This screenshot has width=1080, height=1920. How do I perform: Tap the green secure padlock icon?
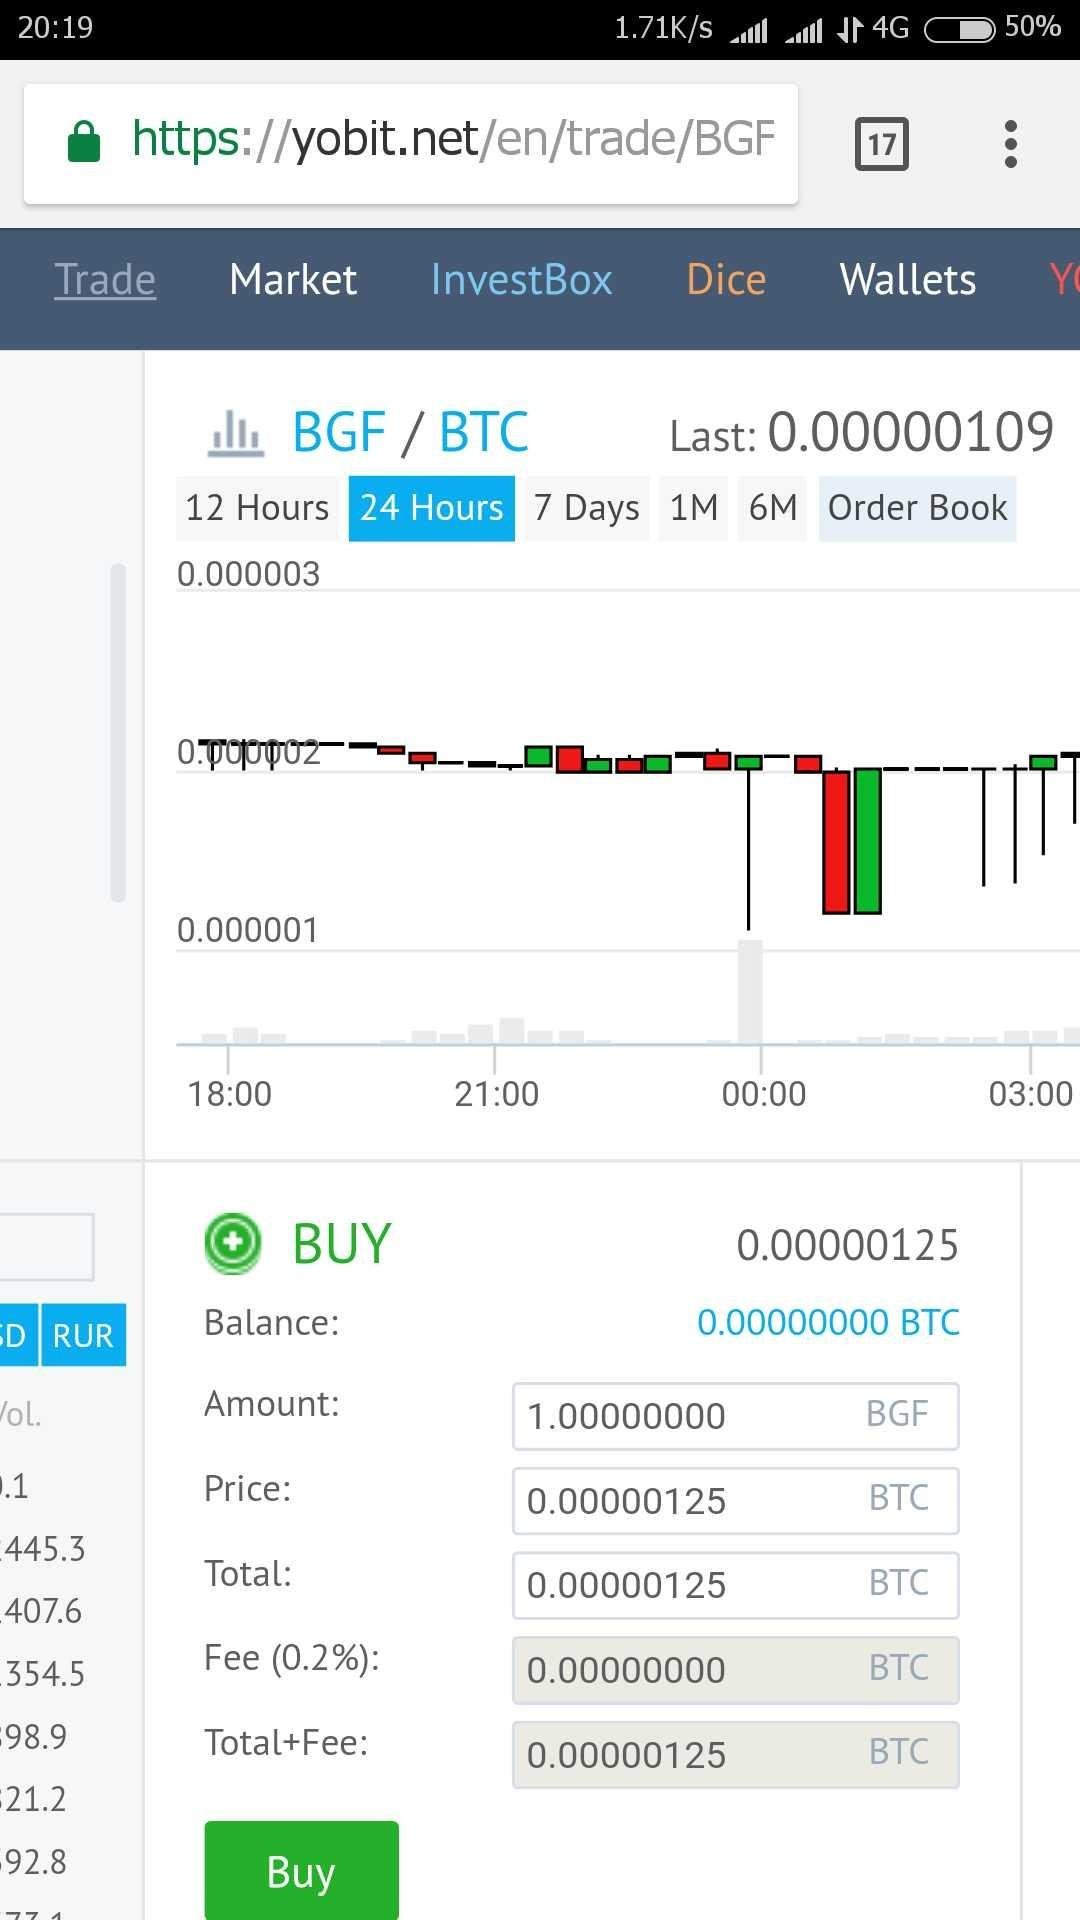(84, 141)
